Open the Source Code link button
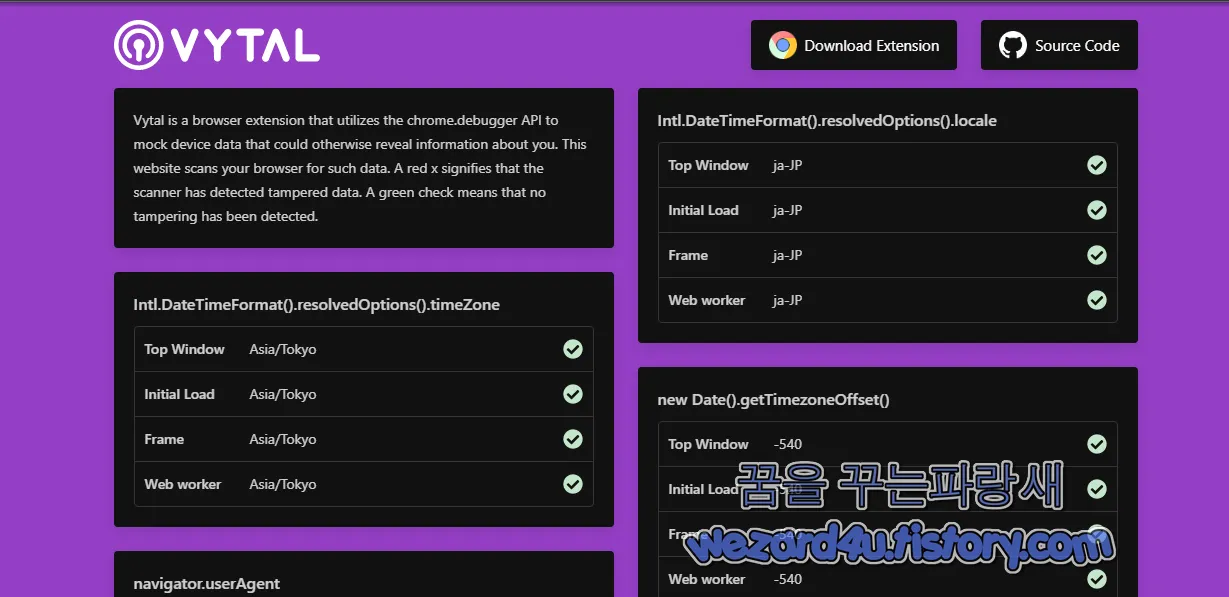Screen dimensions: 1229x597 point(1059,45)
